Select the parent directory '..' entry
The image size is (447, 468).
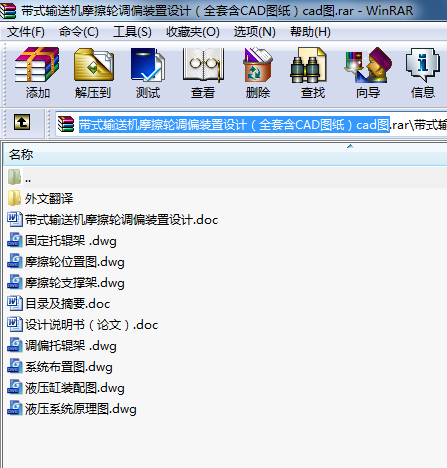[20, 178]
